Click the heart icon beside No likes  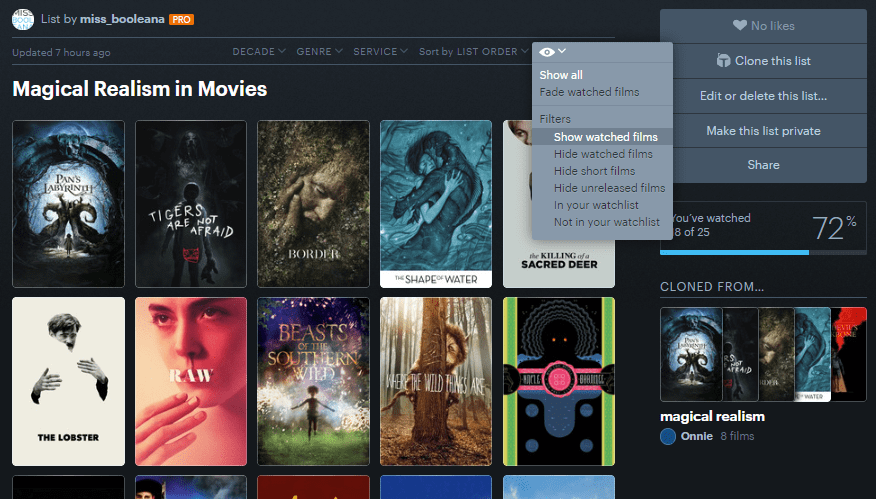[740, 25]
